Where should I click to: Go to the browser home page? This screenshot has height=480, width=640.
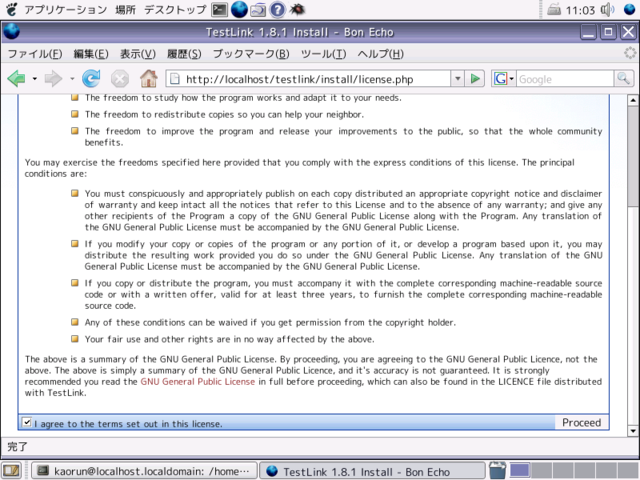(149, 78)
